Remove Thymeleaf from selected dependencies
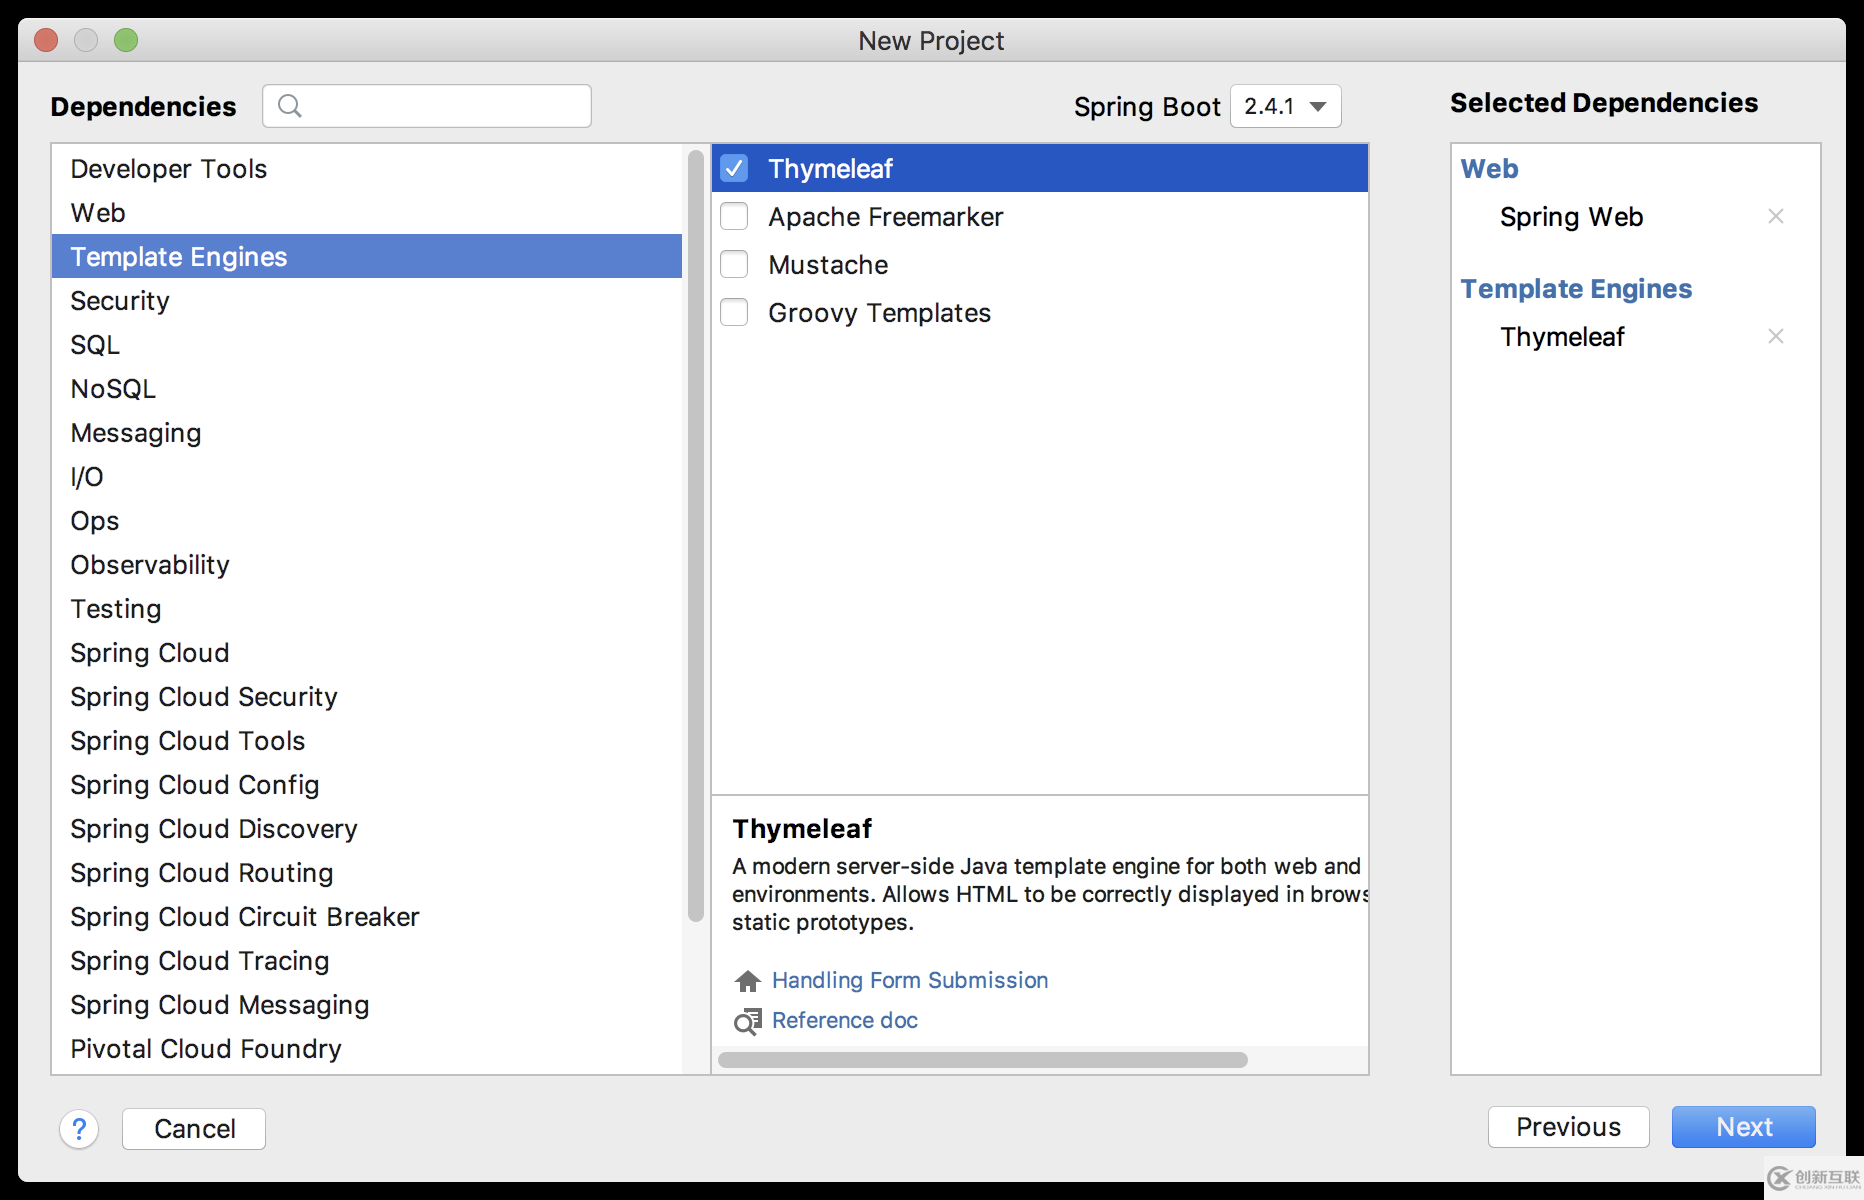This screenshot has width=1864, height=1200. click(x=1776, y=336)
